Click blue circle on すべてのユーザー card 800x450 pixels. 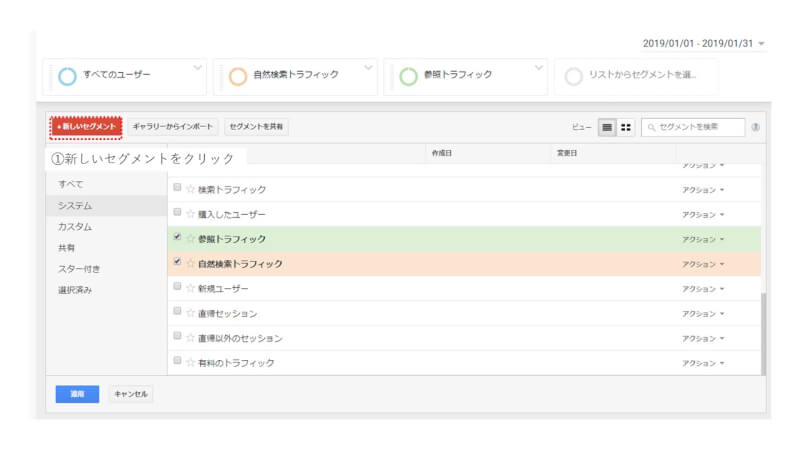tap(67, 77)
